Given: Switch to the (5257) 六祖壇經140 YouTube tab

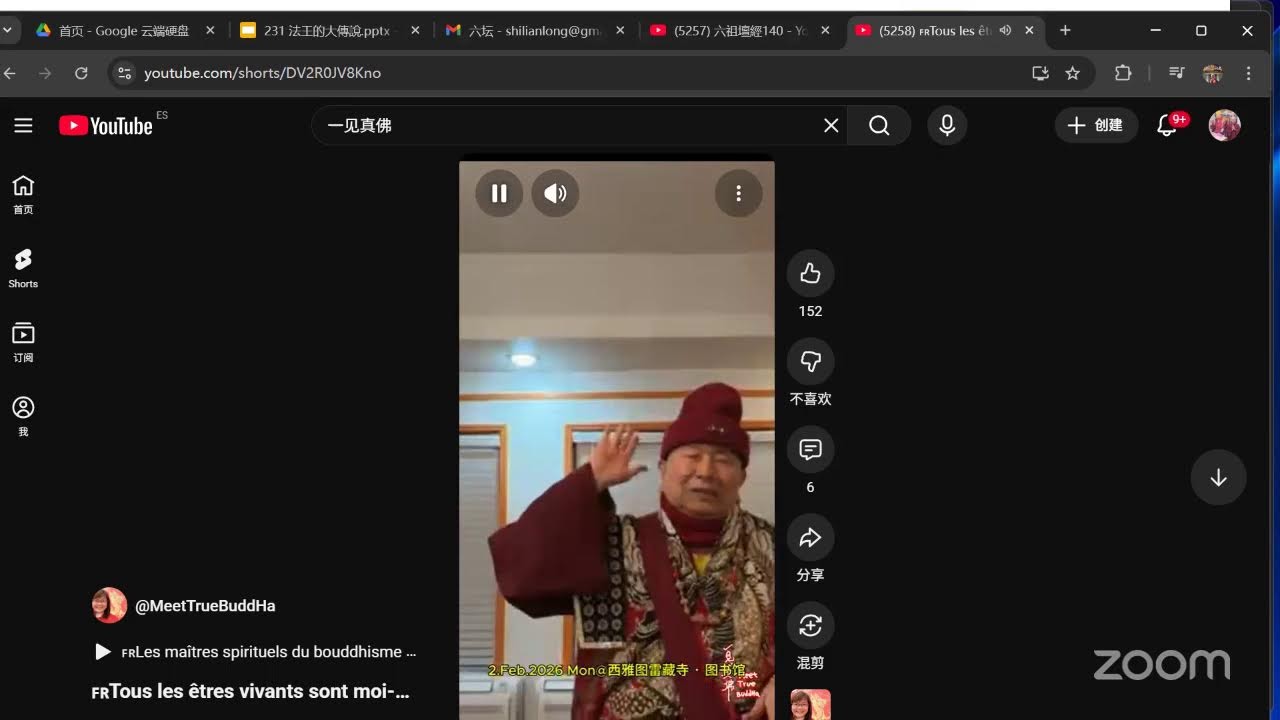Looking at the screenshot, I should [x=740, y=31].
